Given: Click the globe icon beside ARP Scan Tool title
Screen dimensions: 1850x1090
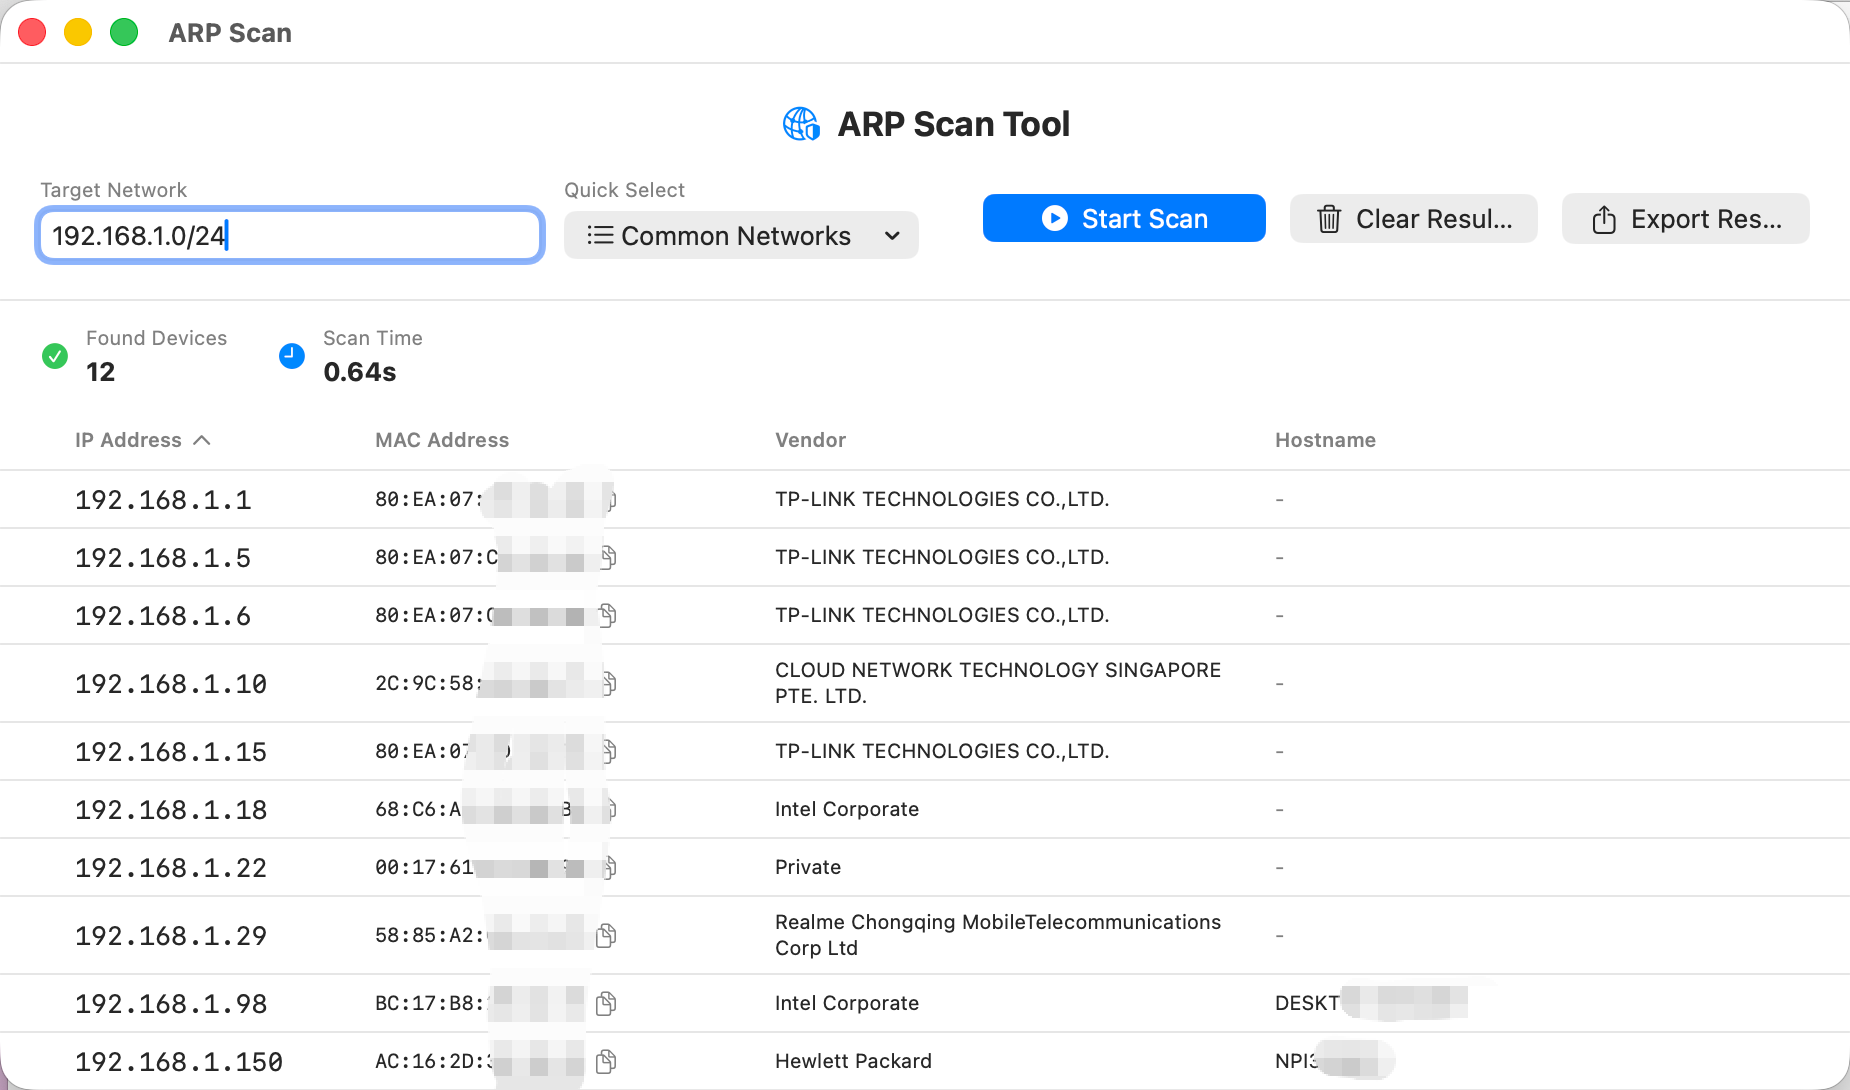Looking at the screenshot, I should (801, 123).
